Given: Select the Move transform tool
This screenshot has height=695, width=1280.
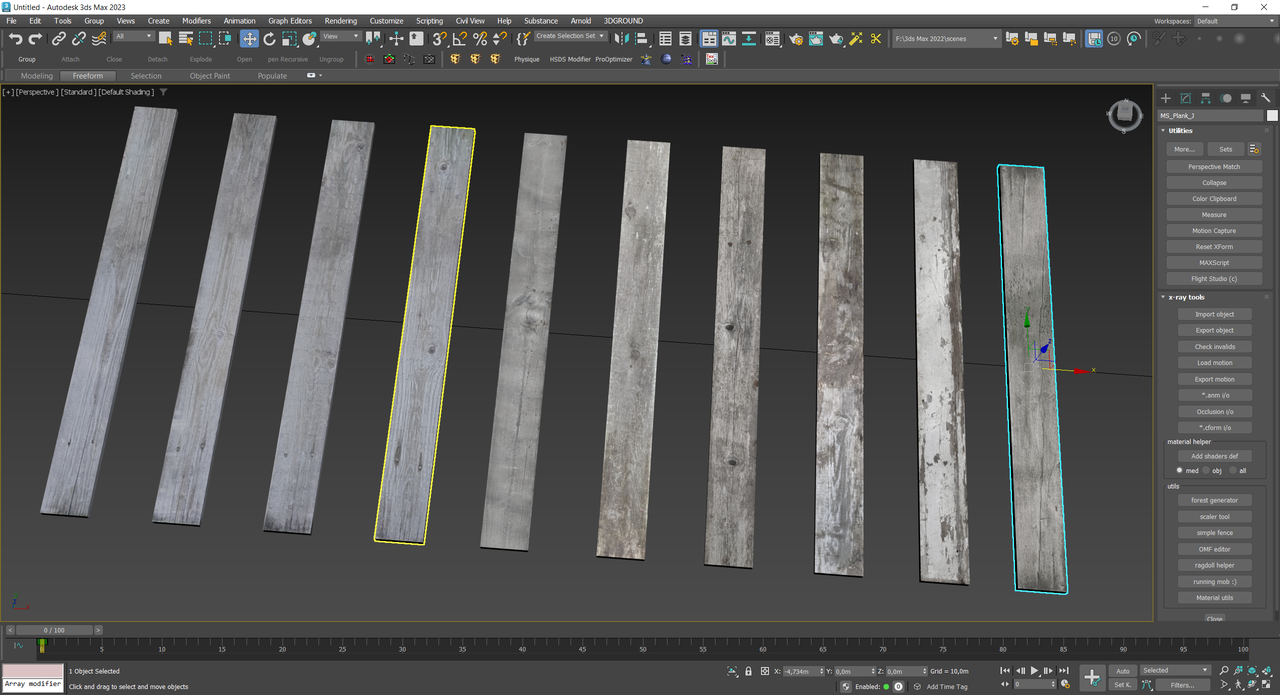Looking at the screenshot, I should [249, 38].
